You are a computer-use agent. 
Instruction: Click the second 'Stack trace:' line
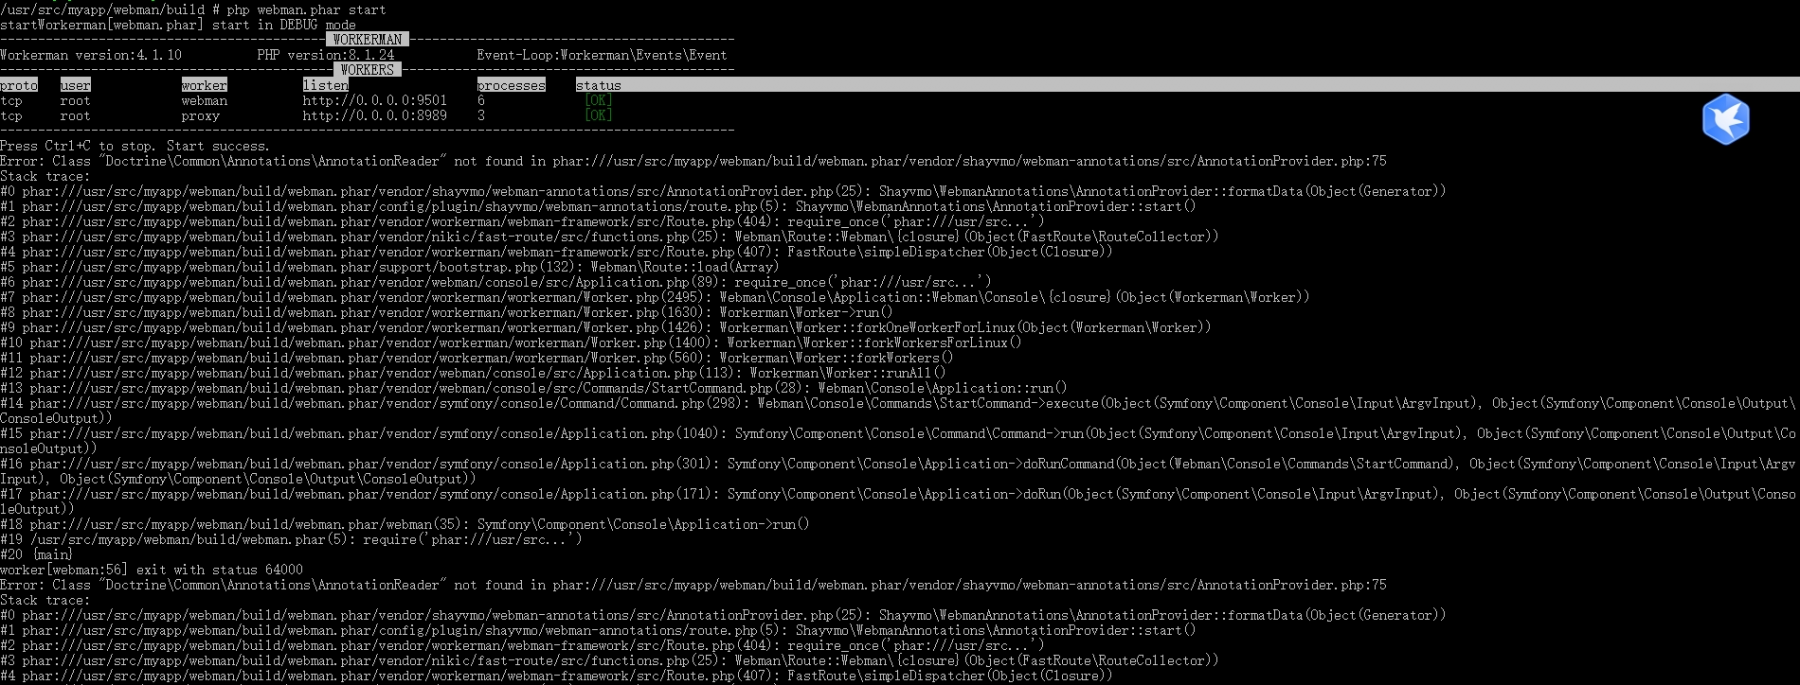(45, 600)
